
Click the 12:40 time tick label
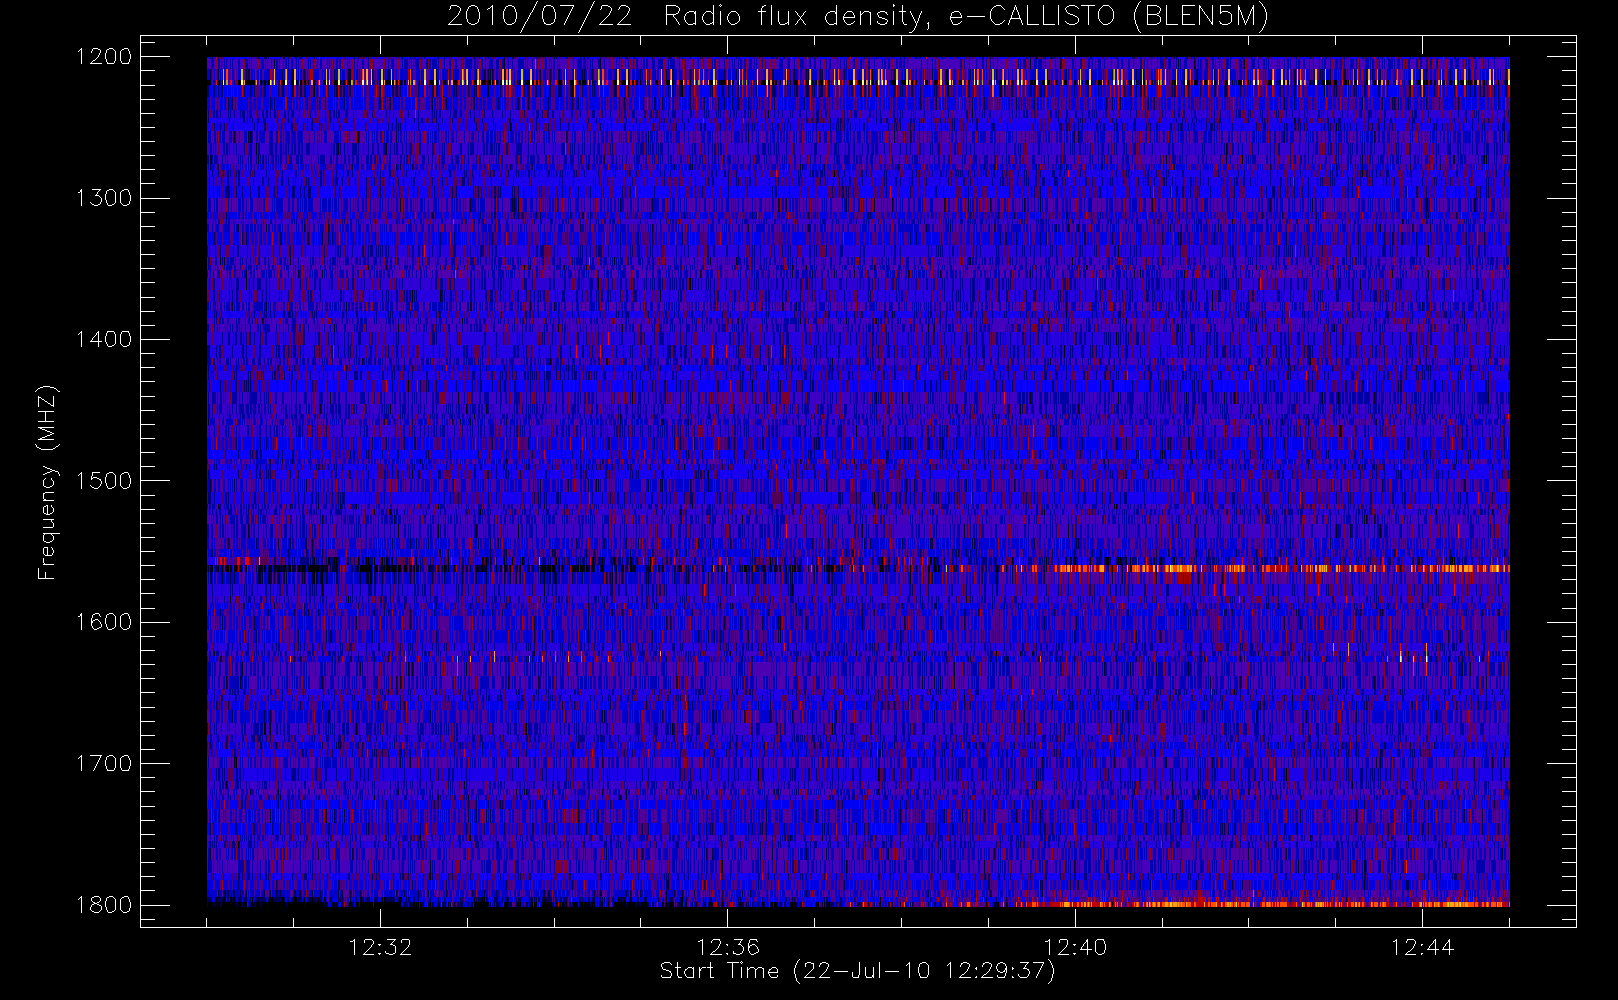coord(1075,947)
